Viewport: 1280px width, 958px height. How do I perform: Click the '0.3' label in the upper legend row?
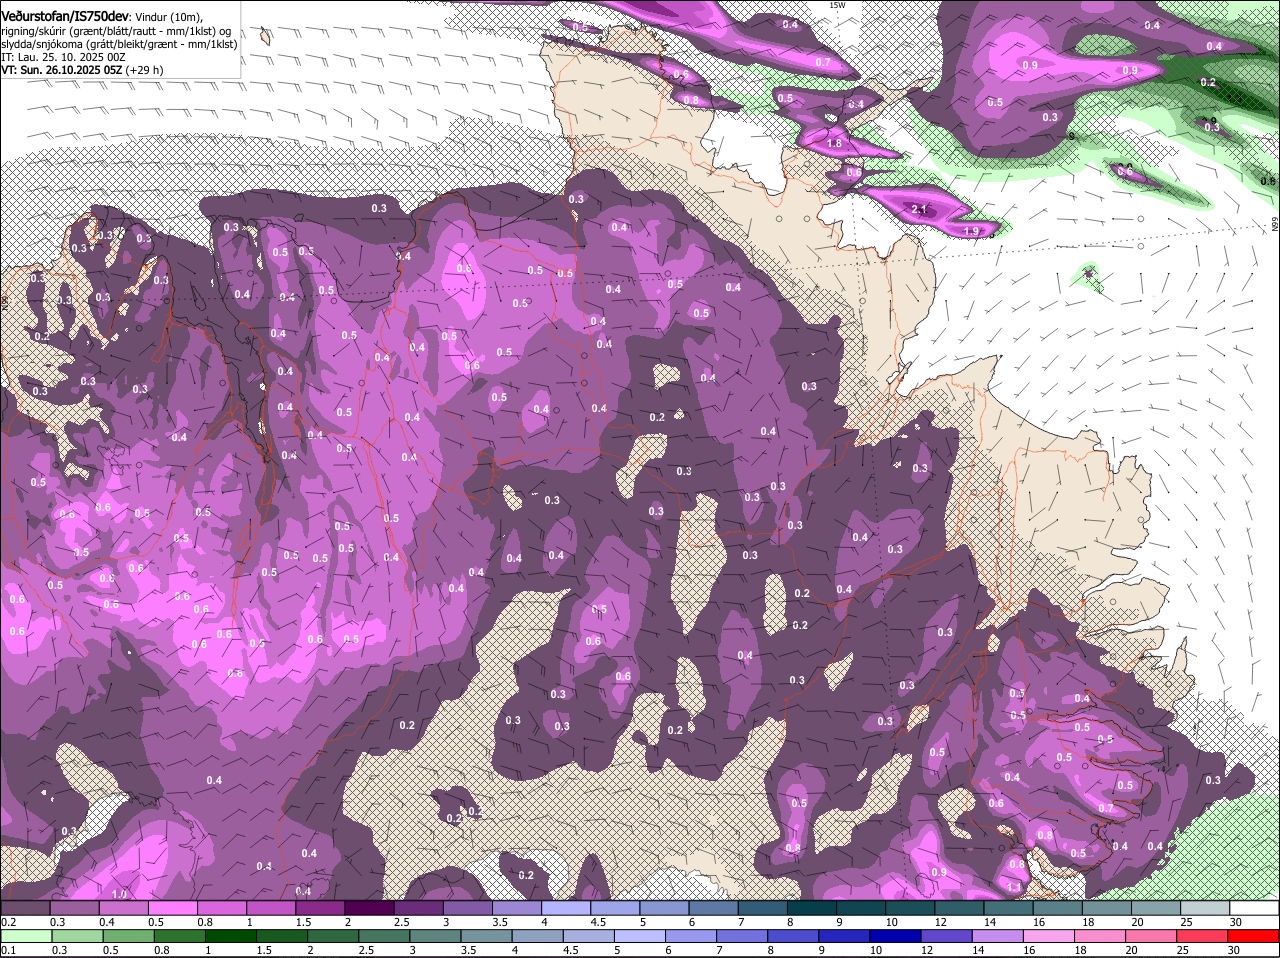[x=57, y=922]
